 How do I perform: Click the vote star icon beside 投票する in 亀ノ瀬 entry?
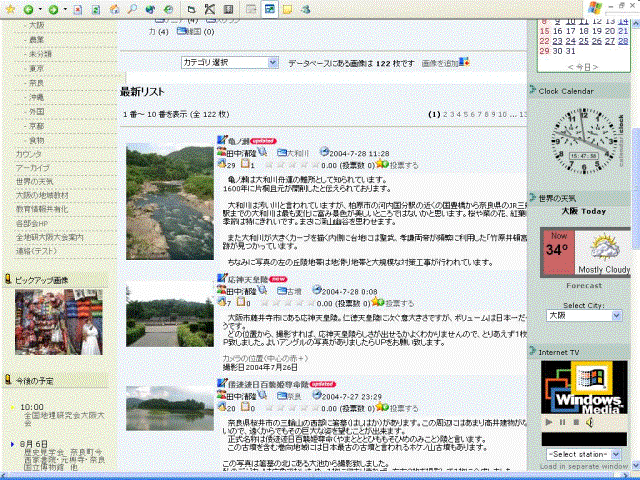pyautogui.click(x=382, y=164)
